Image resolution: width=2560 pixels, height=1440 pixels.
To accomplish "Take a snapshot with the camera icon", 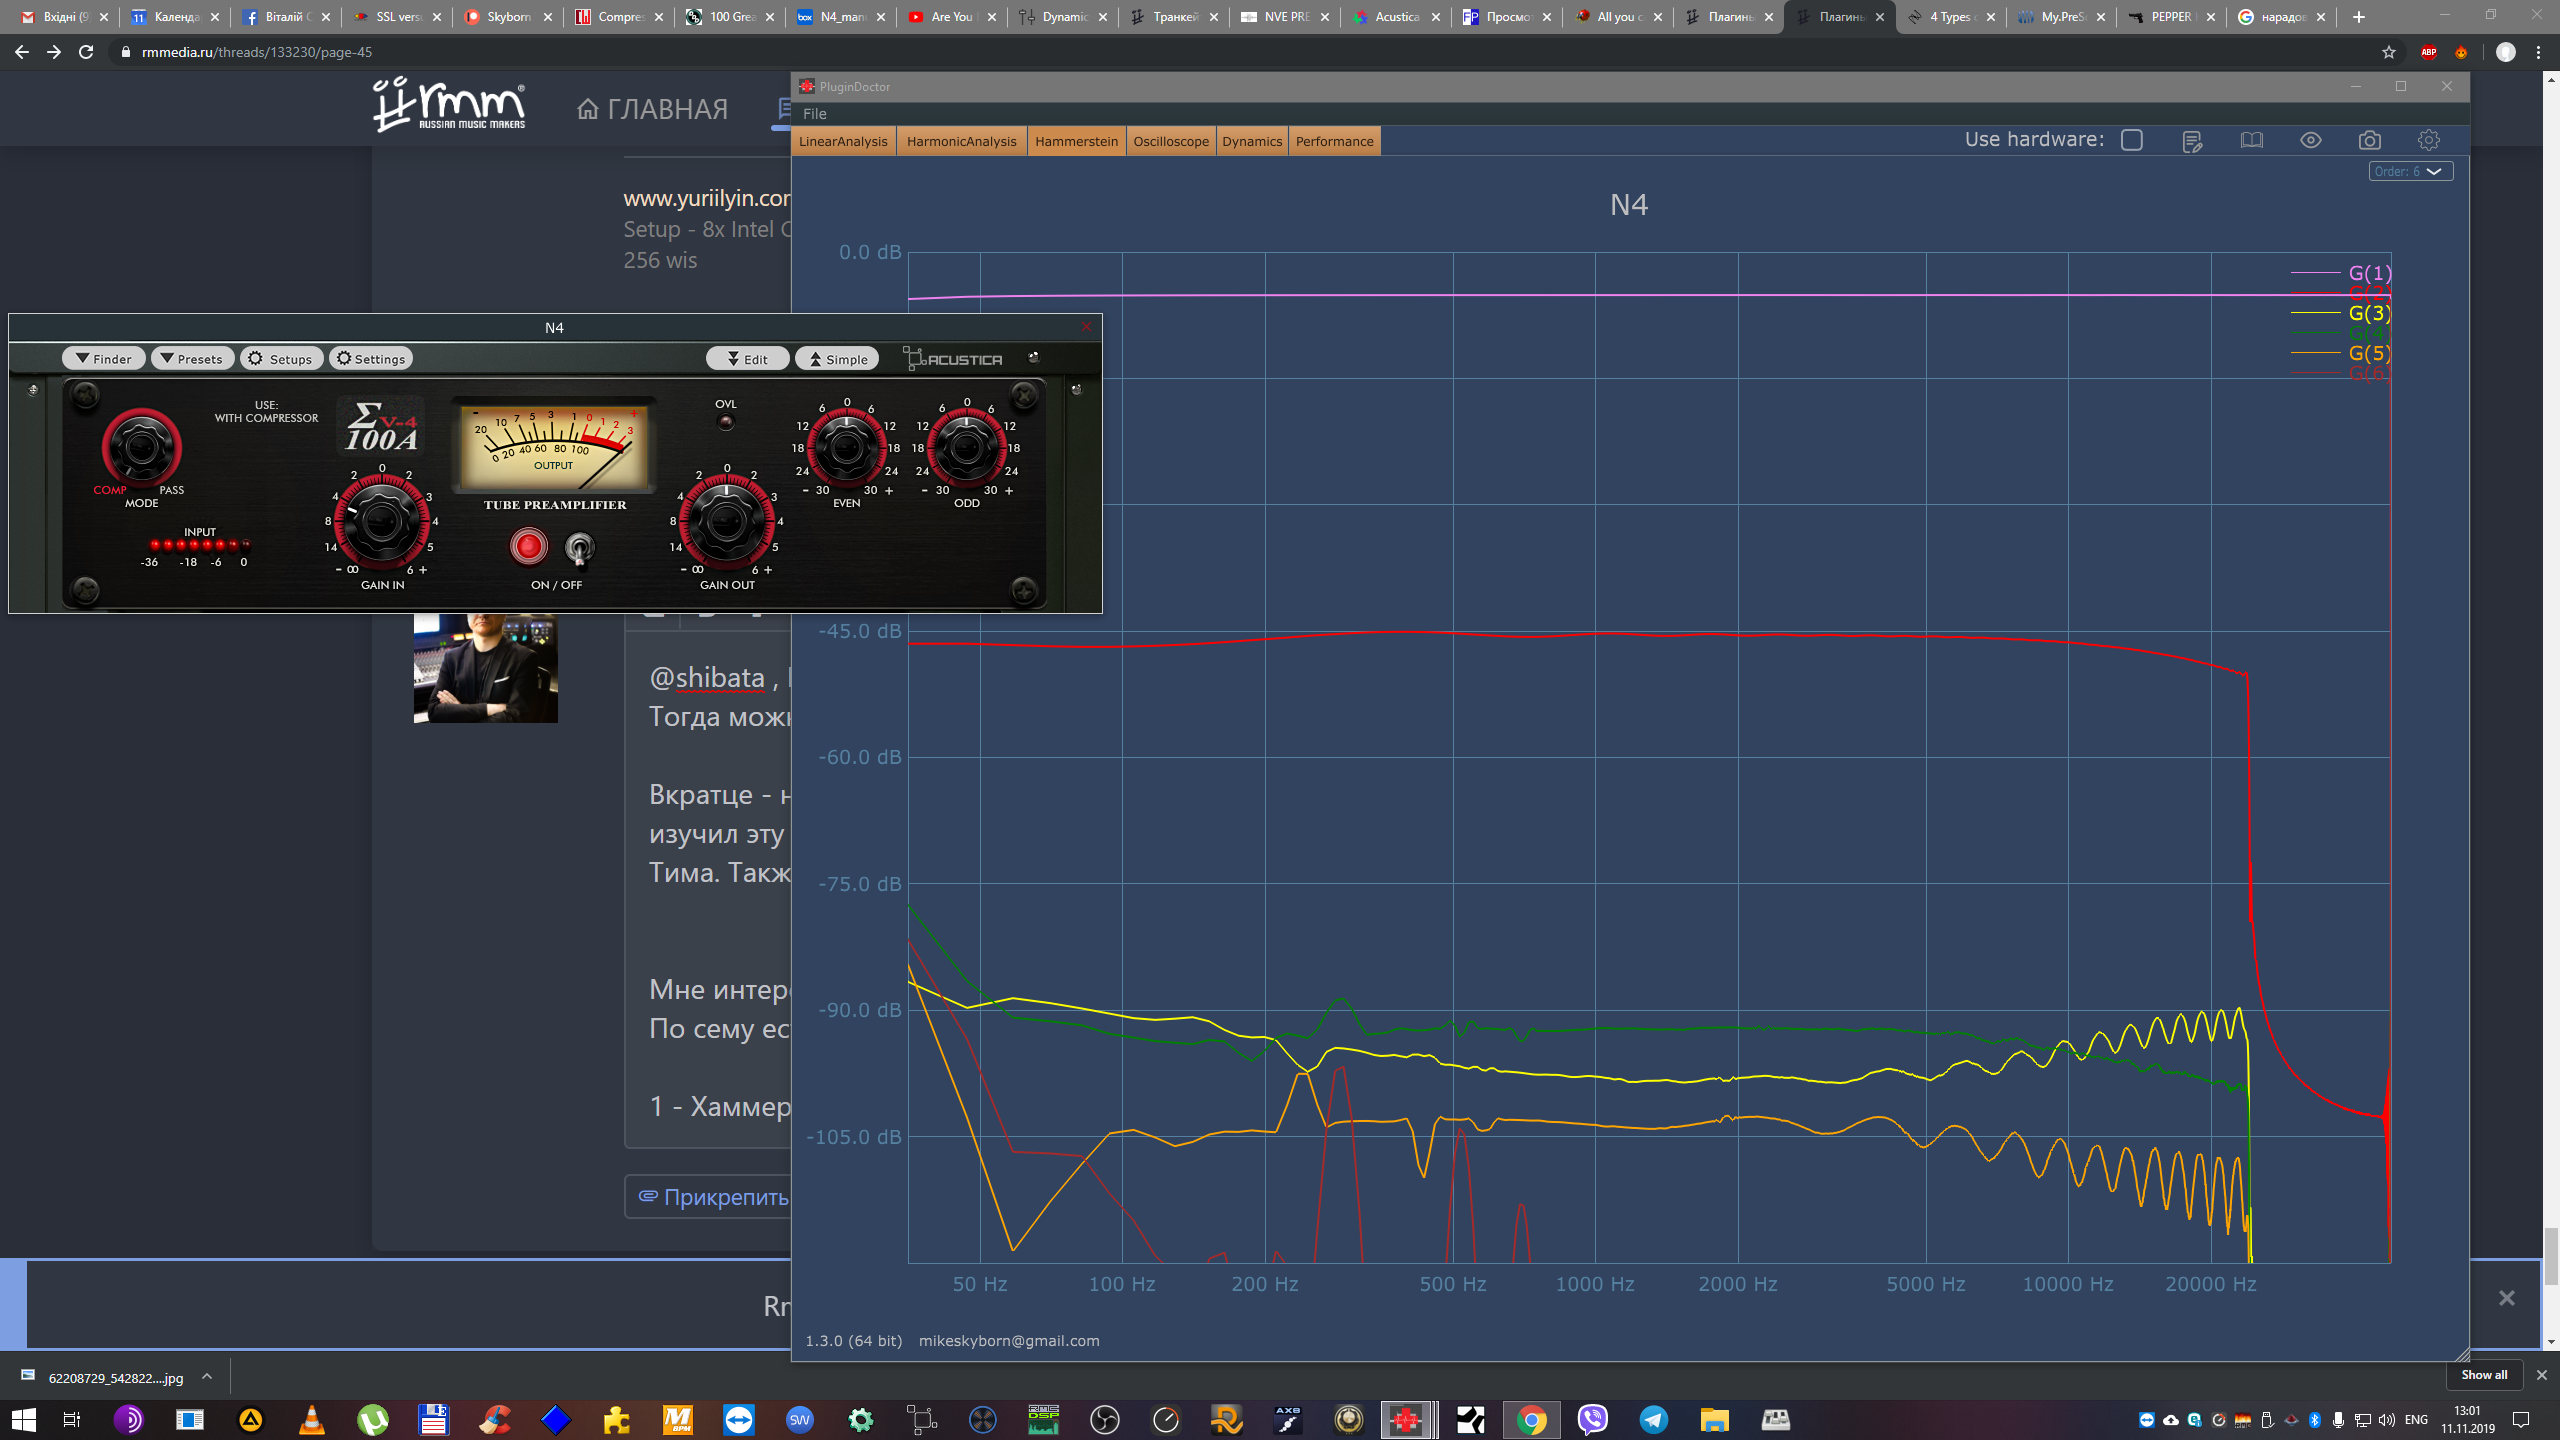I will [x=2369, y=141].
